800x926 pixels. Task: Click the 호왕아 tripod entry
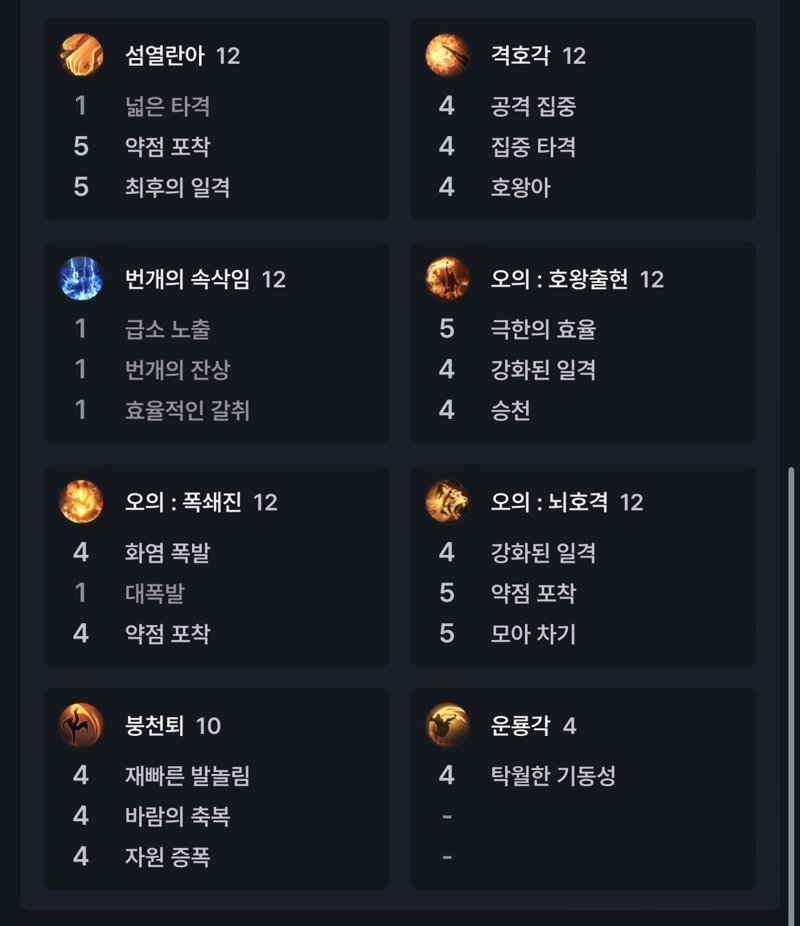[520, 187]
